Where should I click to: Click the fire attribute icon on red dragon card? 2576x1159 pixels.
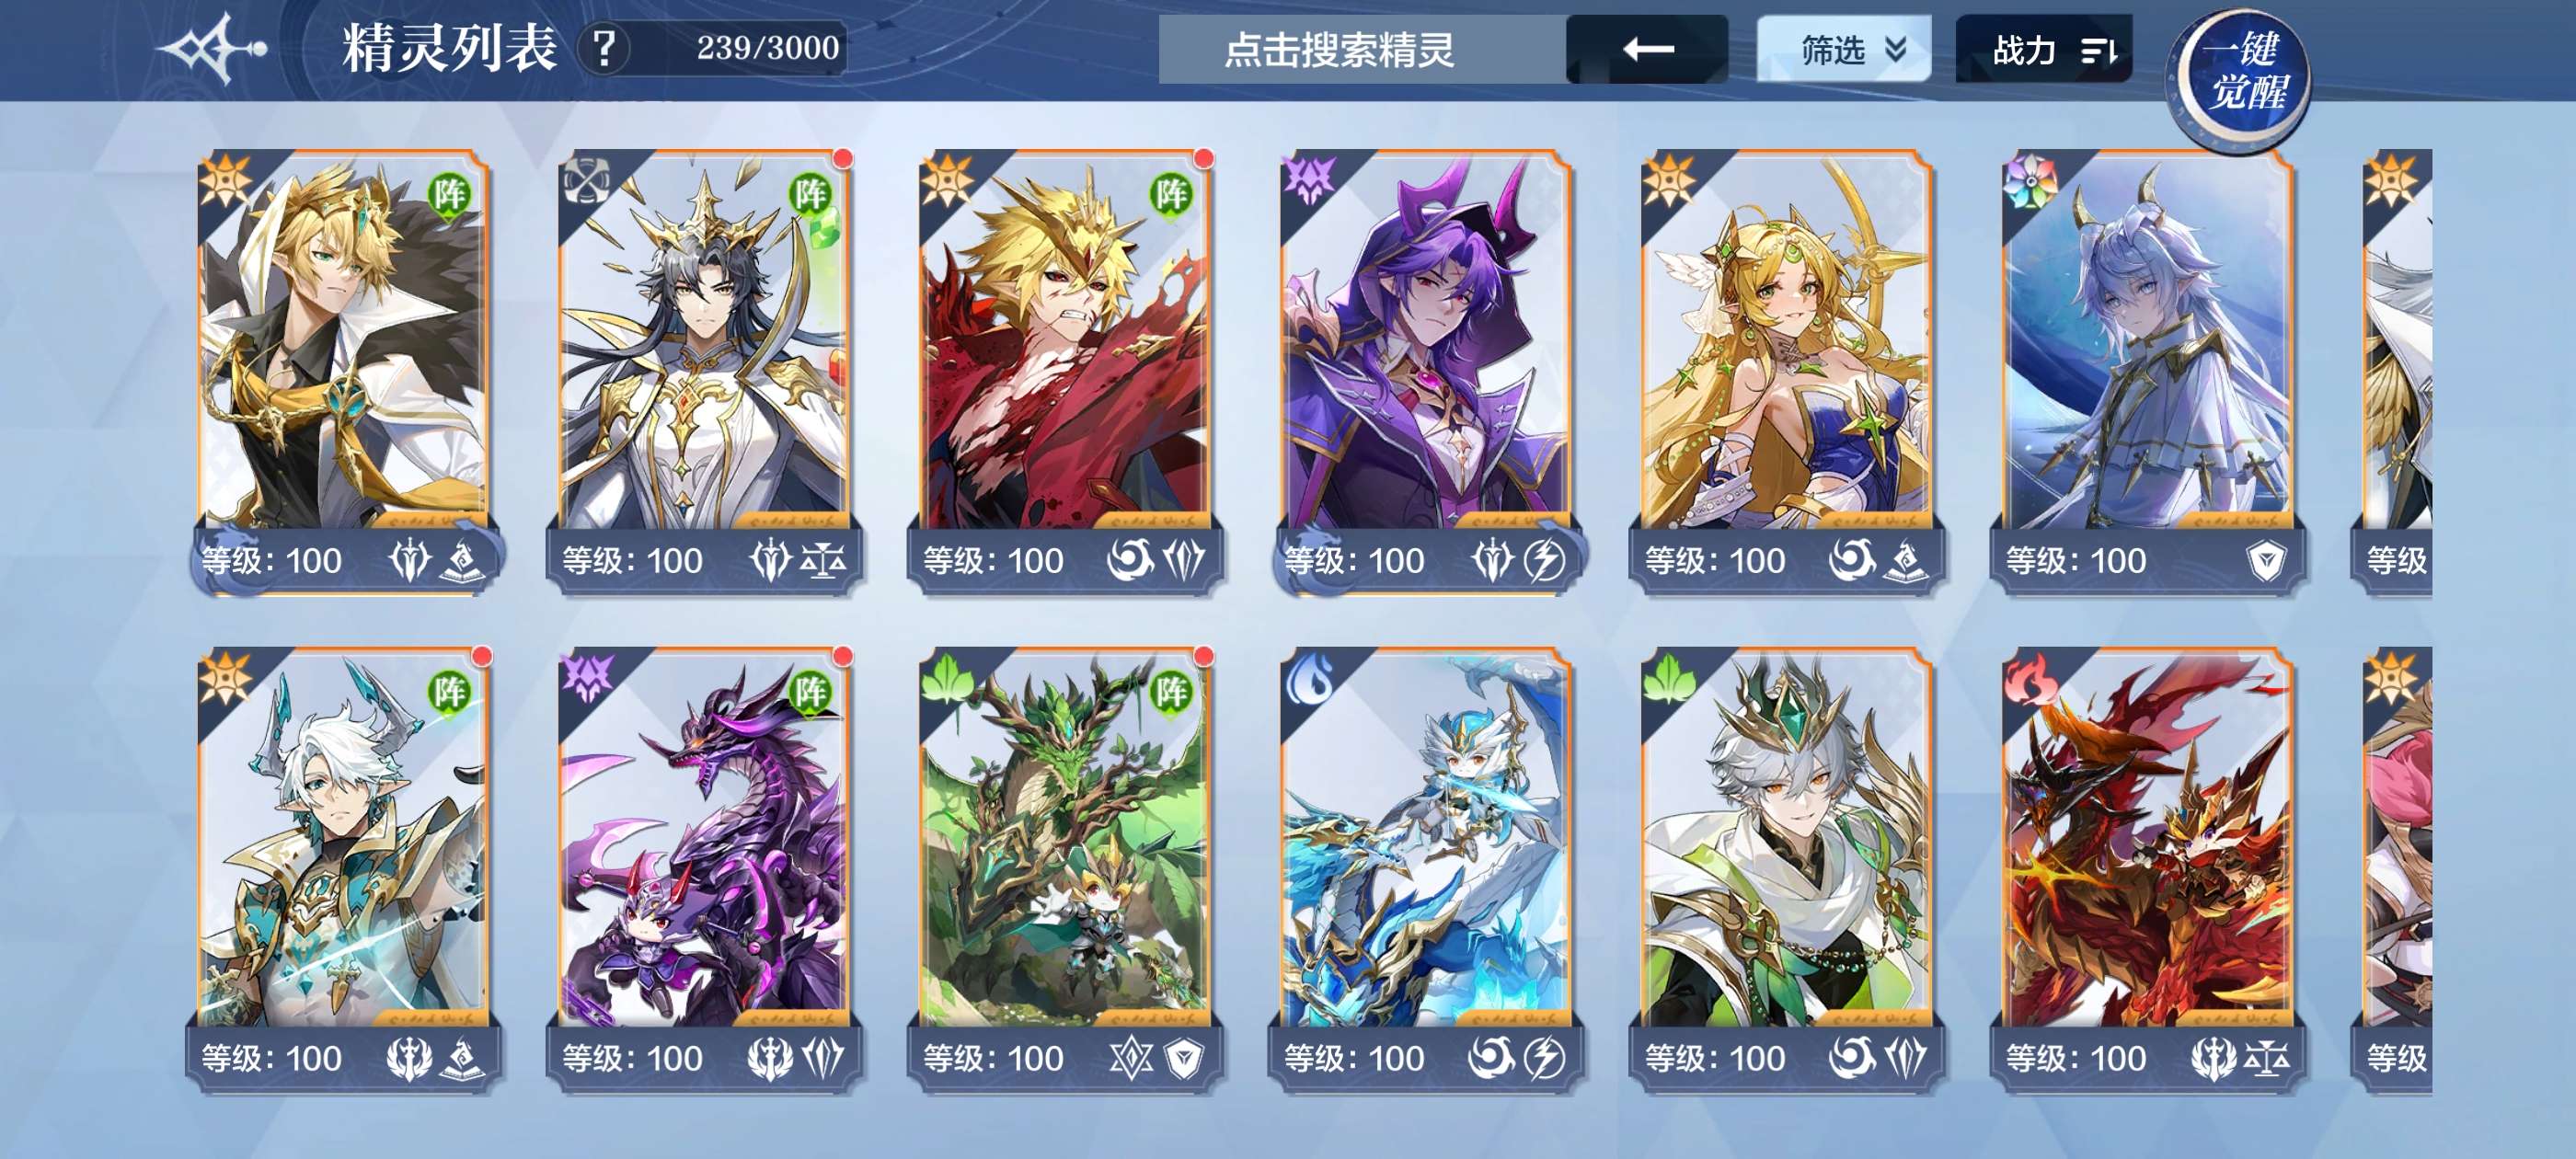point(2028,678)
